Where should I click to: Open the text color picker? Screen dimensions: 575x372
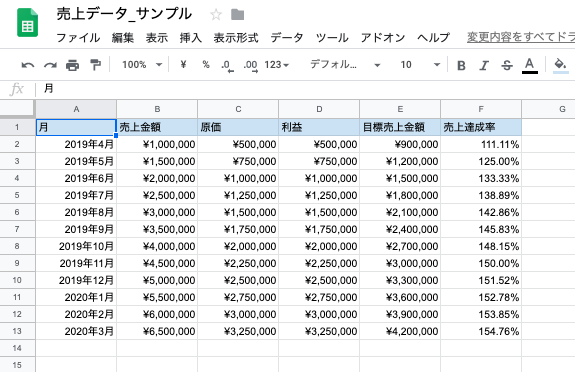(x=530, y=66)
